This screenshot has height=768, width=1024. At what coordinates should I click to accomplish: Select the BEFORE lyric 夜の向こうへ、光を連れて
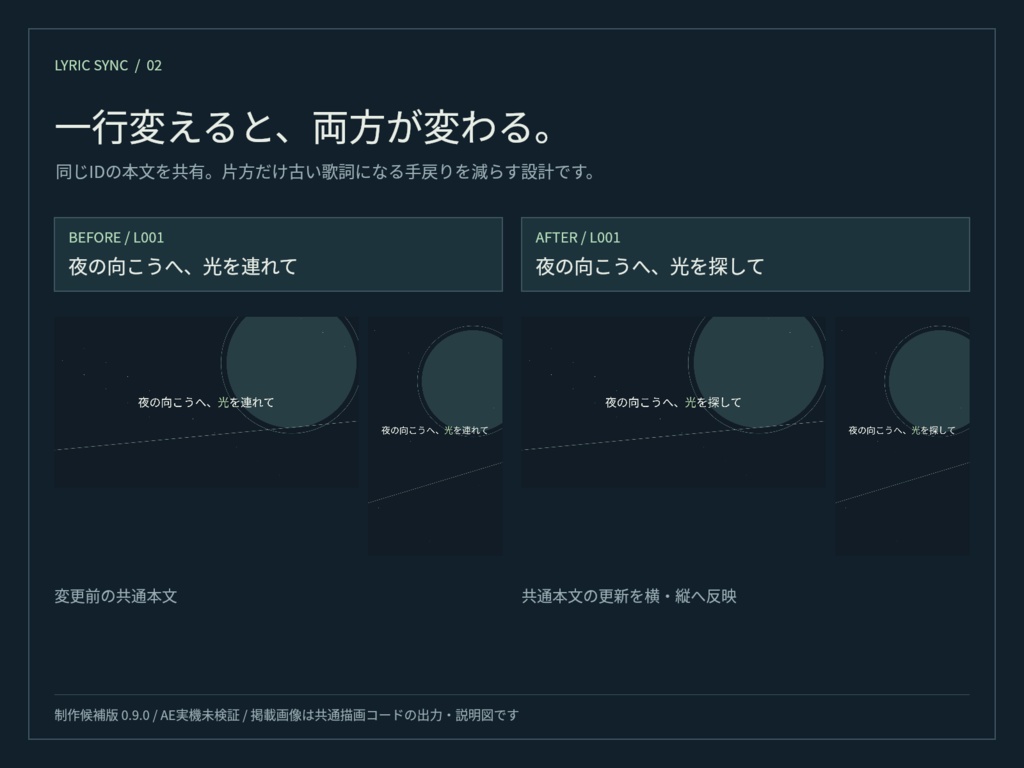[x=183, y=266]
